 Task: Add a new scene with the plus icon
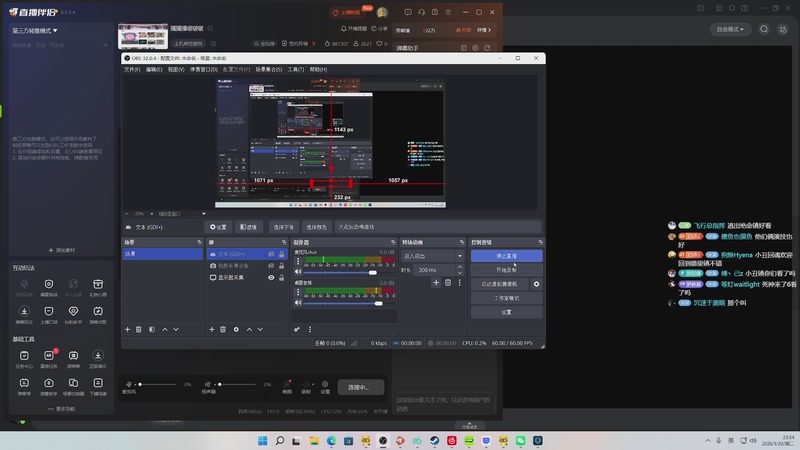click(128, 330)
